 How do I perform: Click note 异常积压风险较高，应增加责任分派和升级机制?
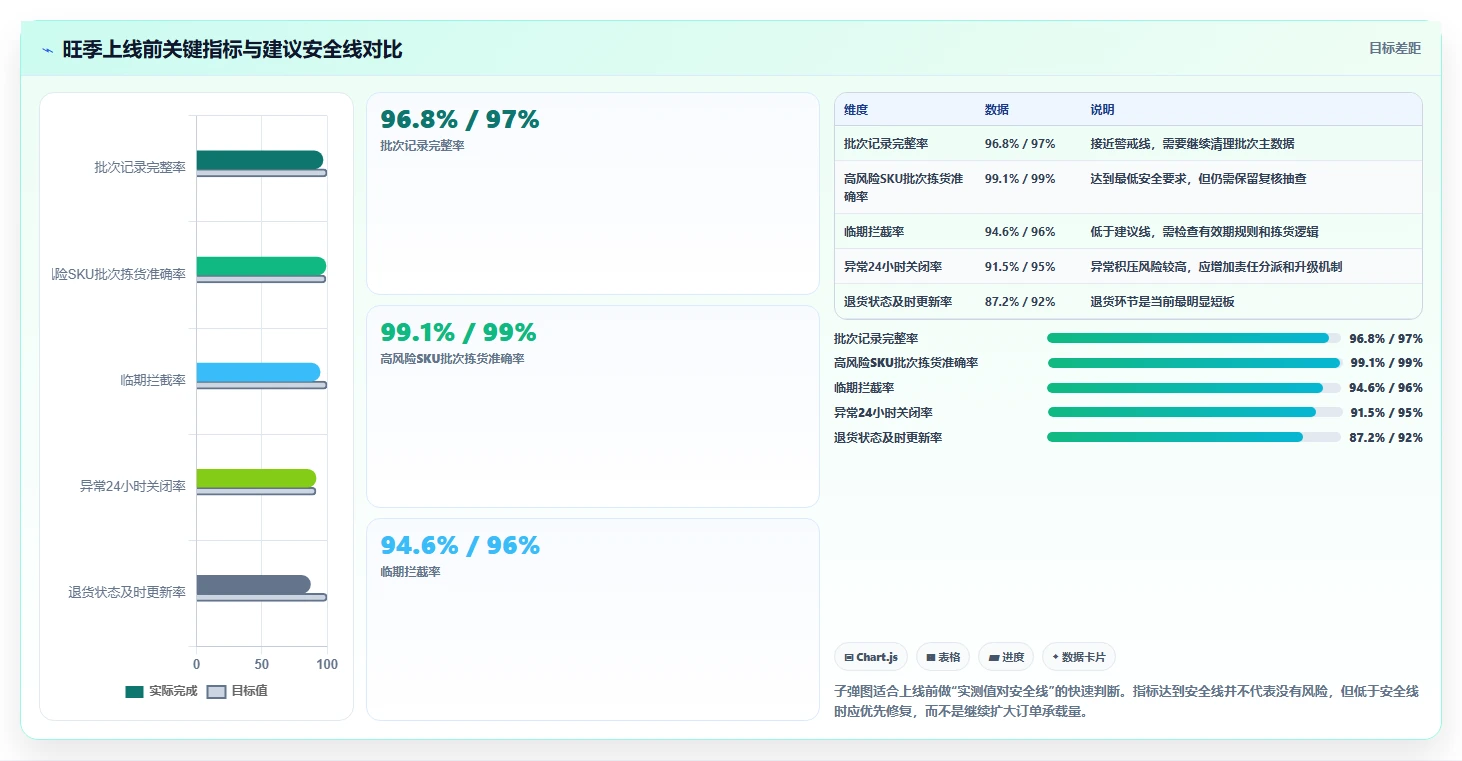click(x=1217, y=267)
